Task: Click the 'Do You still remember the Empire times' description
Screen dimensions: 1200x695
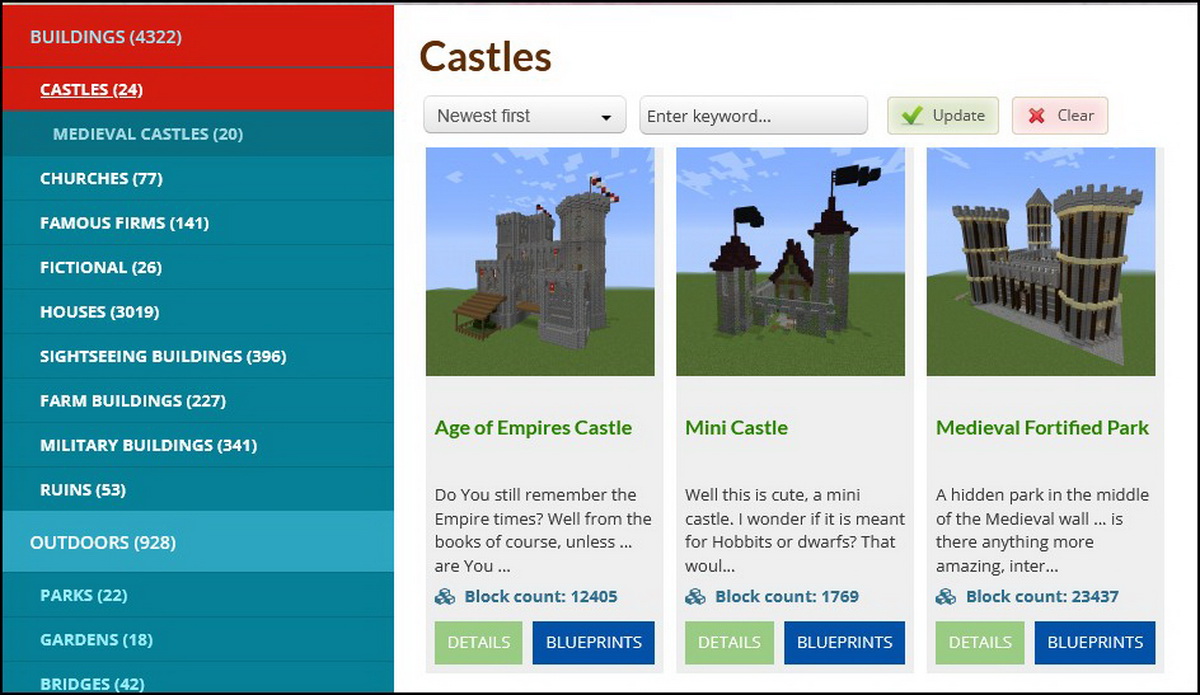Action: pyautogui.click(x=543, y=530)
